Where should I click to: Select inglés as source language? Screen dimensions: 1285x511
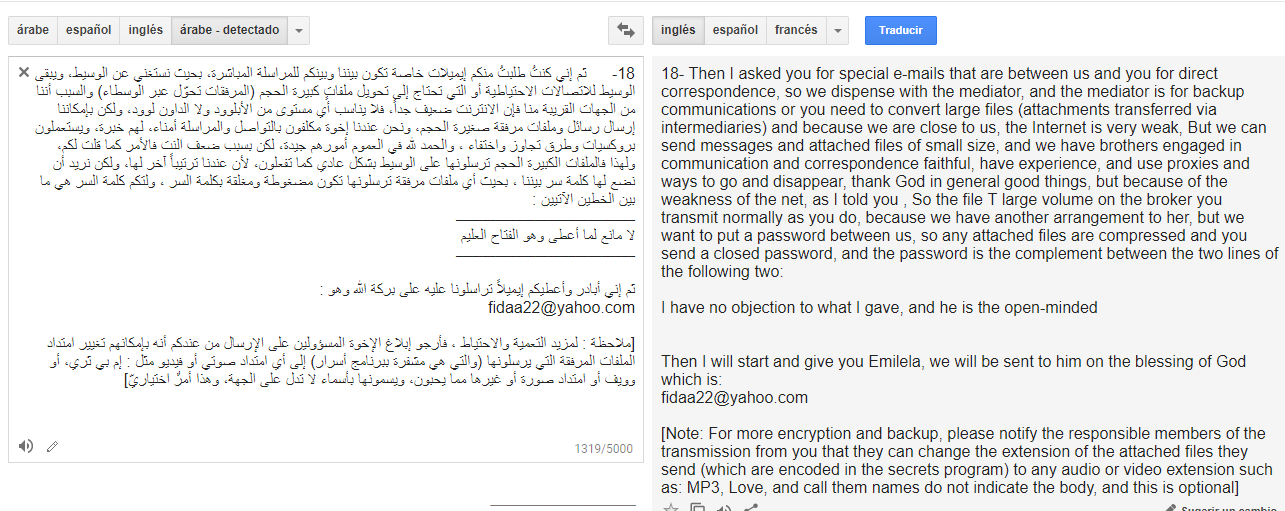(146, 31)
